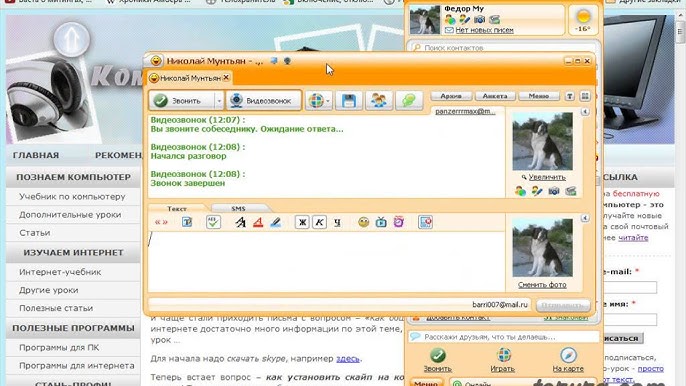Open ГЛАВНАЯ on the website menu

[36, 155]
